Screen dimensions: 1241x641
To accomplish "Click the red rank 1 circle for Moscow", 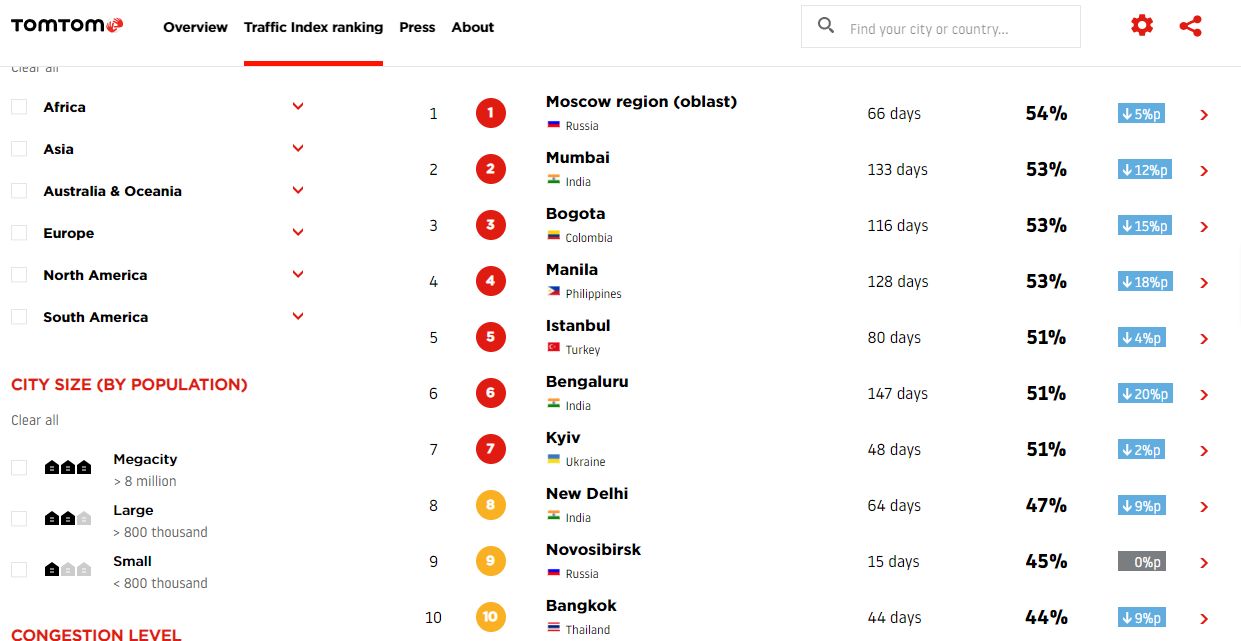I will click(x=490, y=113).
